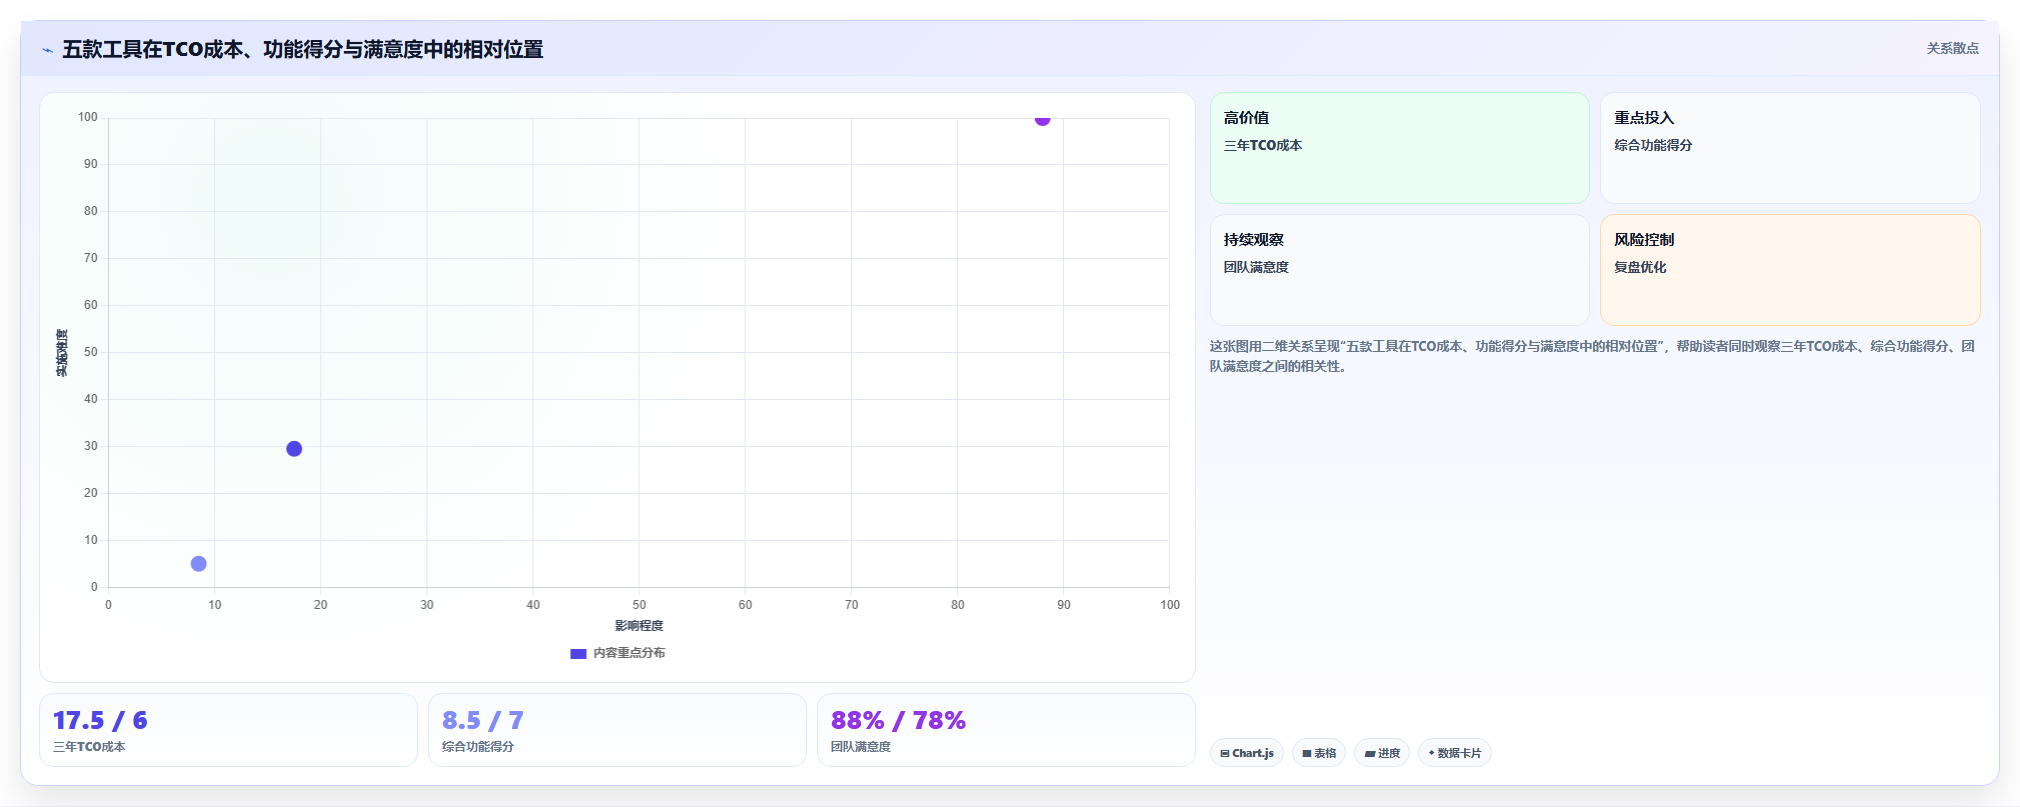Viewport: 2020px width, 807px height.
Task: Click the dark blue scatter point near 30
Action: [294, 449]
